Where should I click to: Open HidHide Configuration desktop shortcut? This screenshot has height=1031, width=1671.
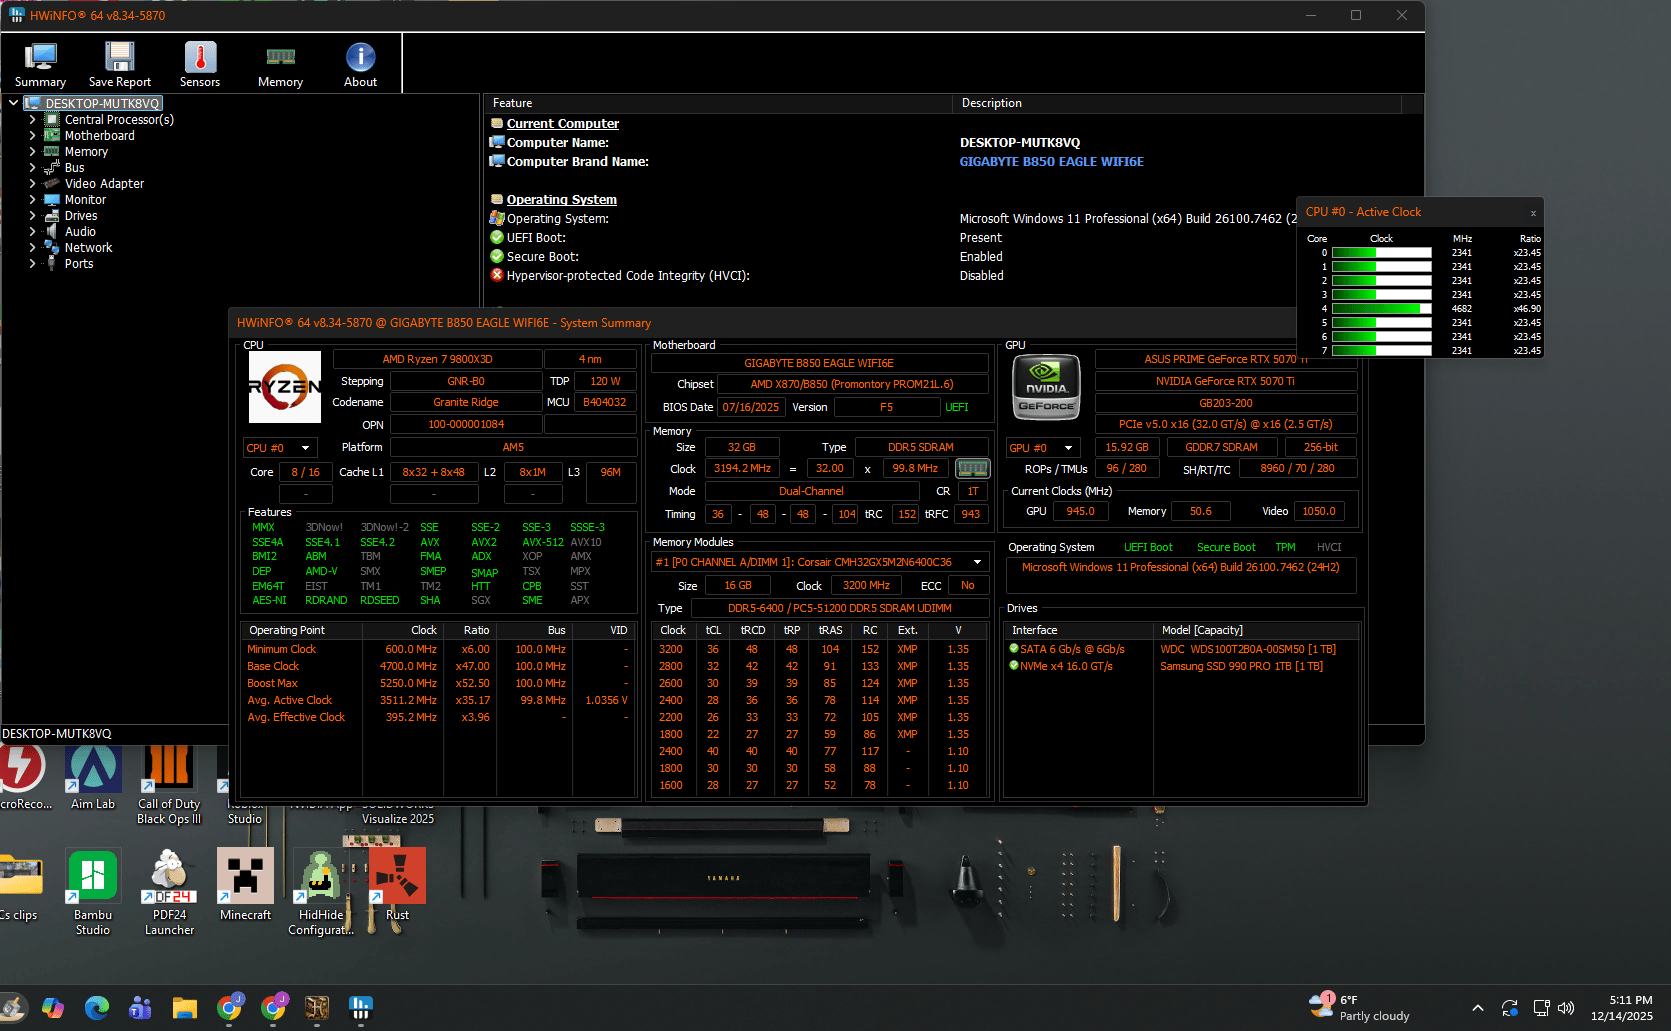click(x=321, y=893)
